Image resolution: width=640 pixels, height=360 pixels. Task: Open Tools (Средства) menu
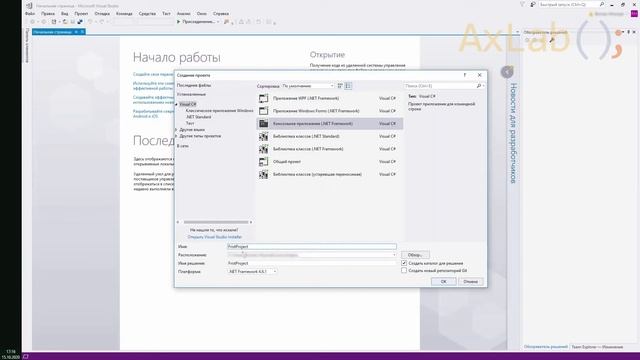coord(147,13)
